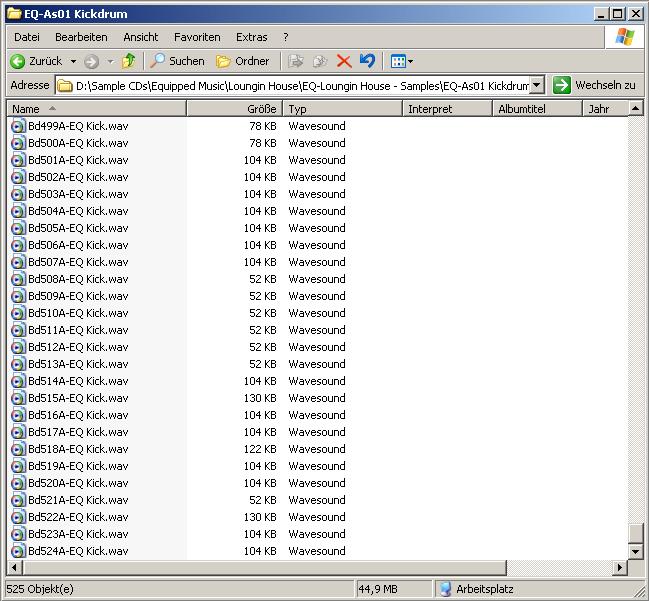Open the Favoriten menu

click(197, 37)
